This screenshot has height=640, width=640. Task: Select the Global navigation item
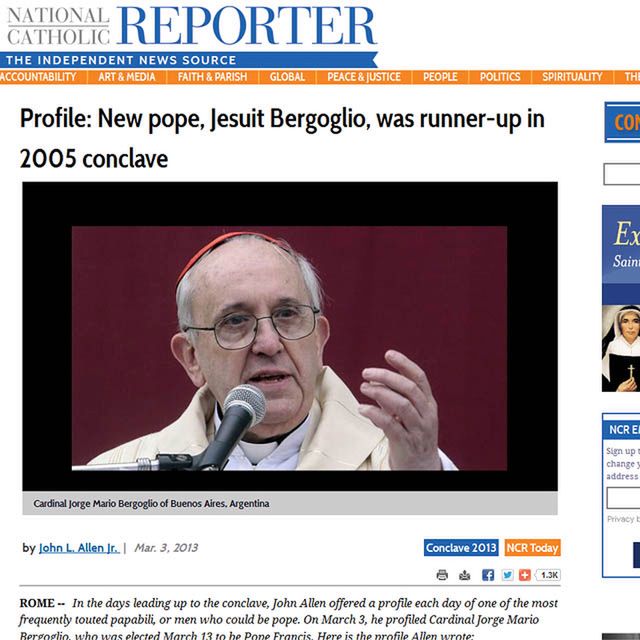[287, 77]
